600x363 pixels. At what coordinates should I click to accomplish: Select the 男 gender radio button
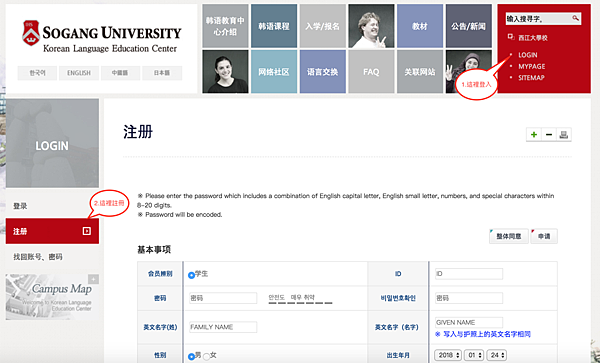[x=191, y=356]
